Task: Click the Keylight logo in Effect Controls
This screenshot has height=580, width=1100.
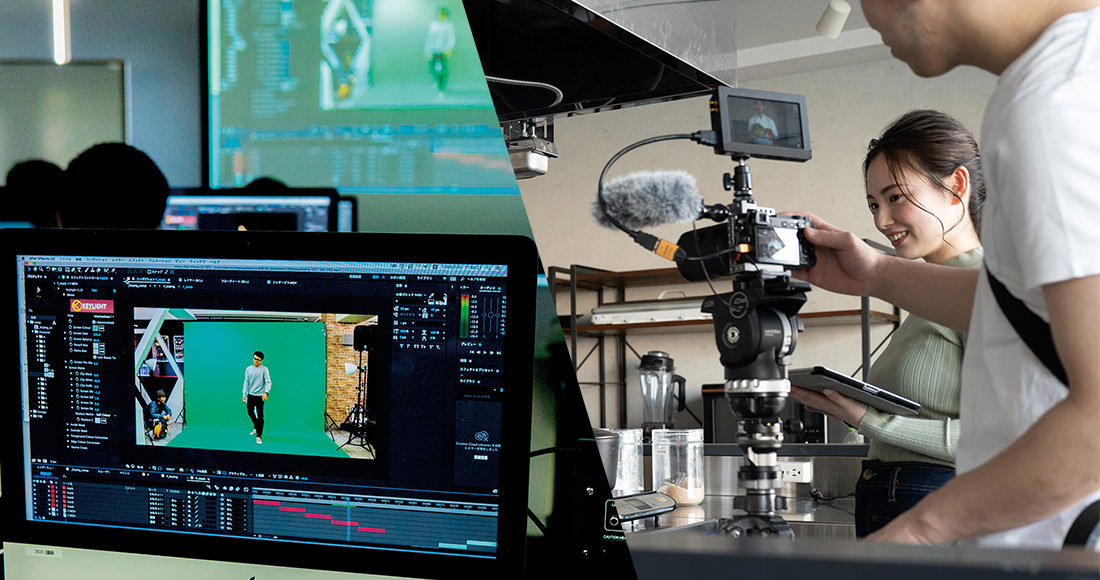Action: (x=91, y=306)
